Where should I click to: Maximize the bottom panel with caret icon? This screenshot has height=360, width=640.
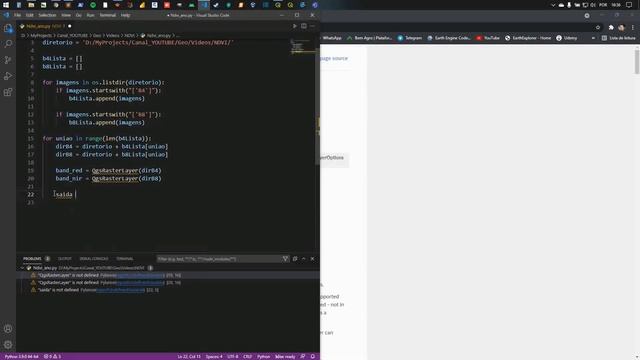pos(303,259)
